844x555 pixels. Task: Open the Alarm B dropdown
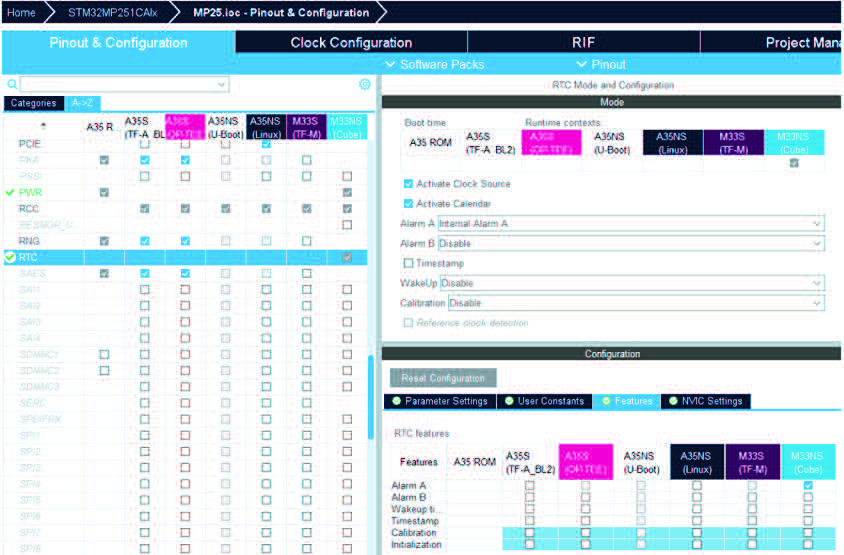631,243
